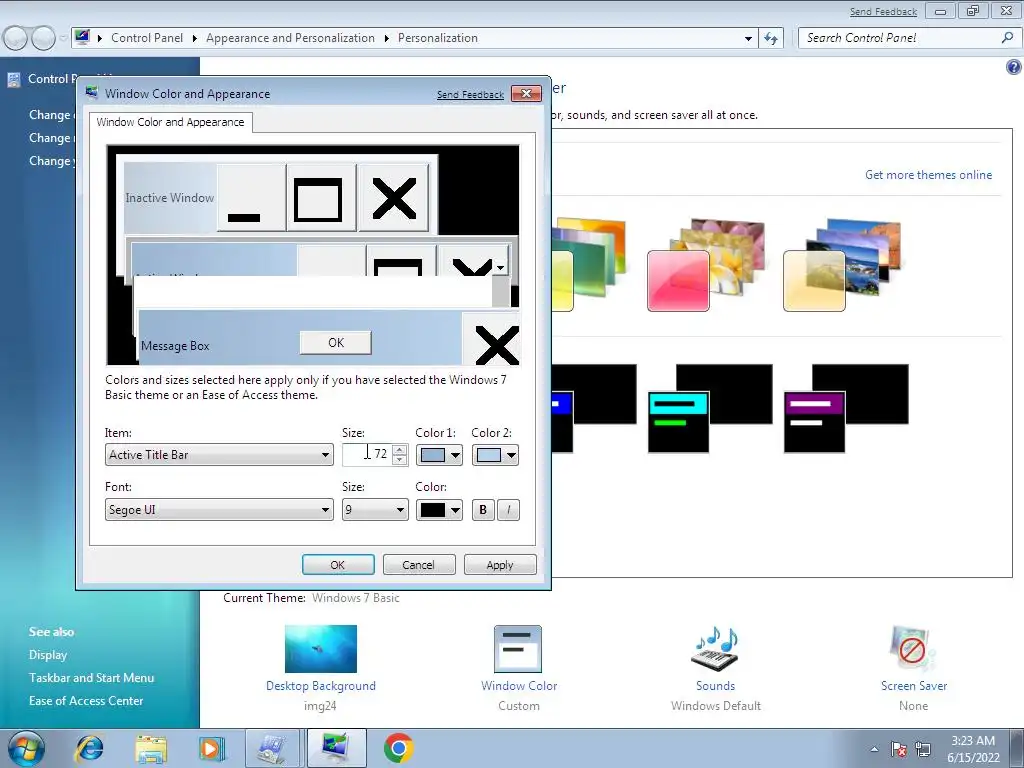Open Display link under See also
Screen dimensions: 1024x768
(48, 655)
